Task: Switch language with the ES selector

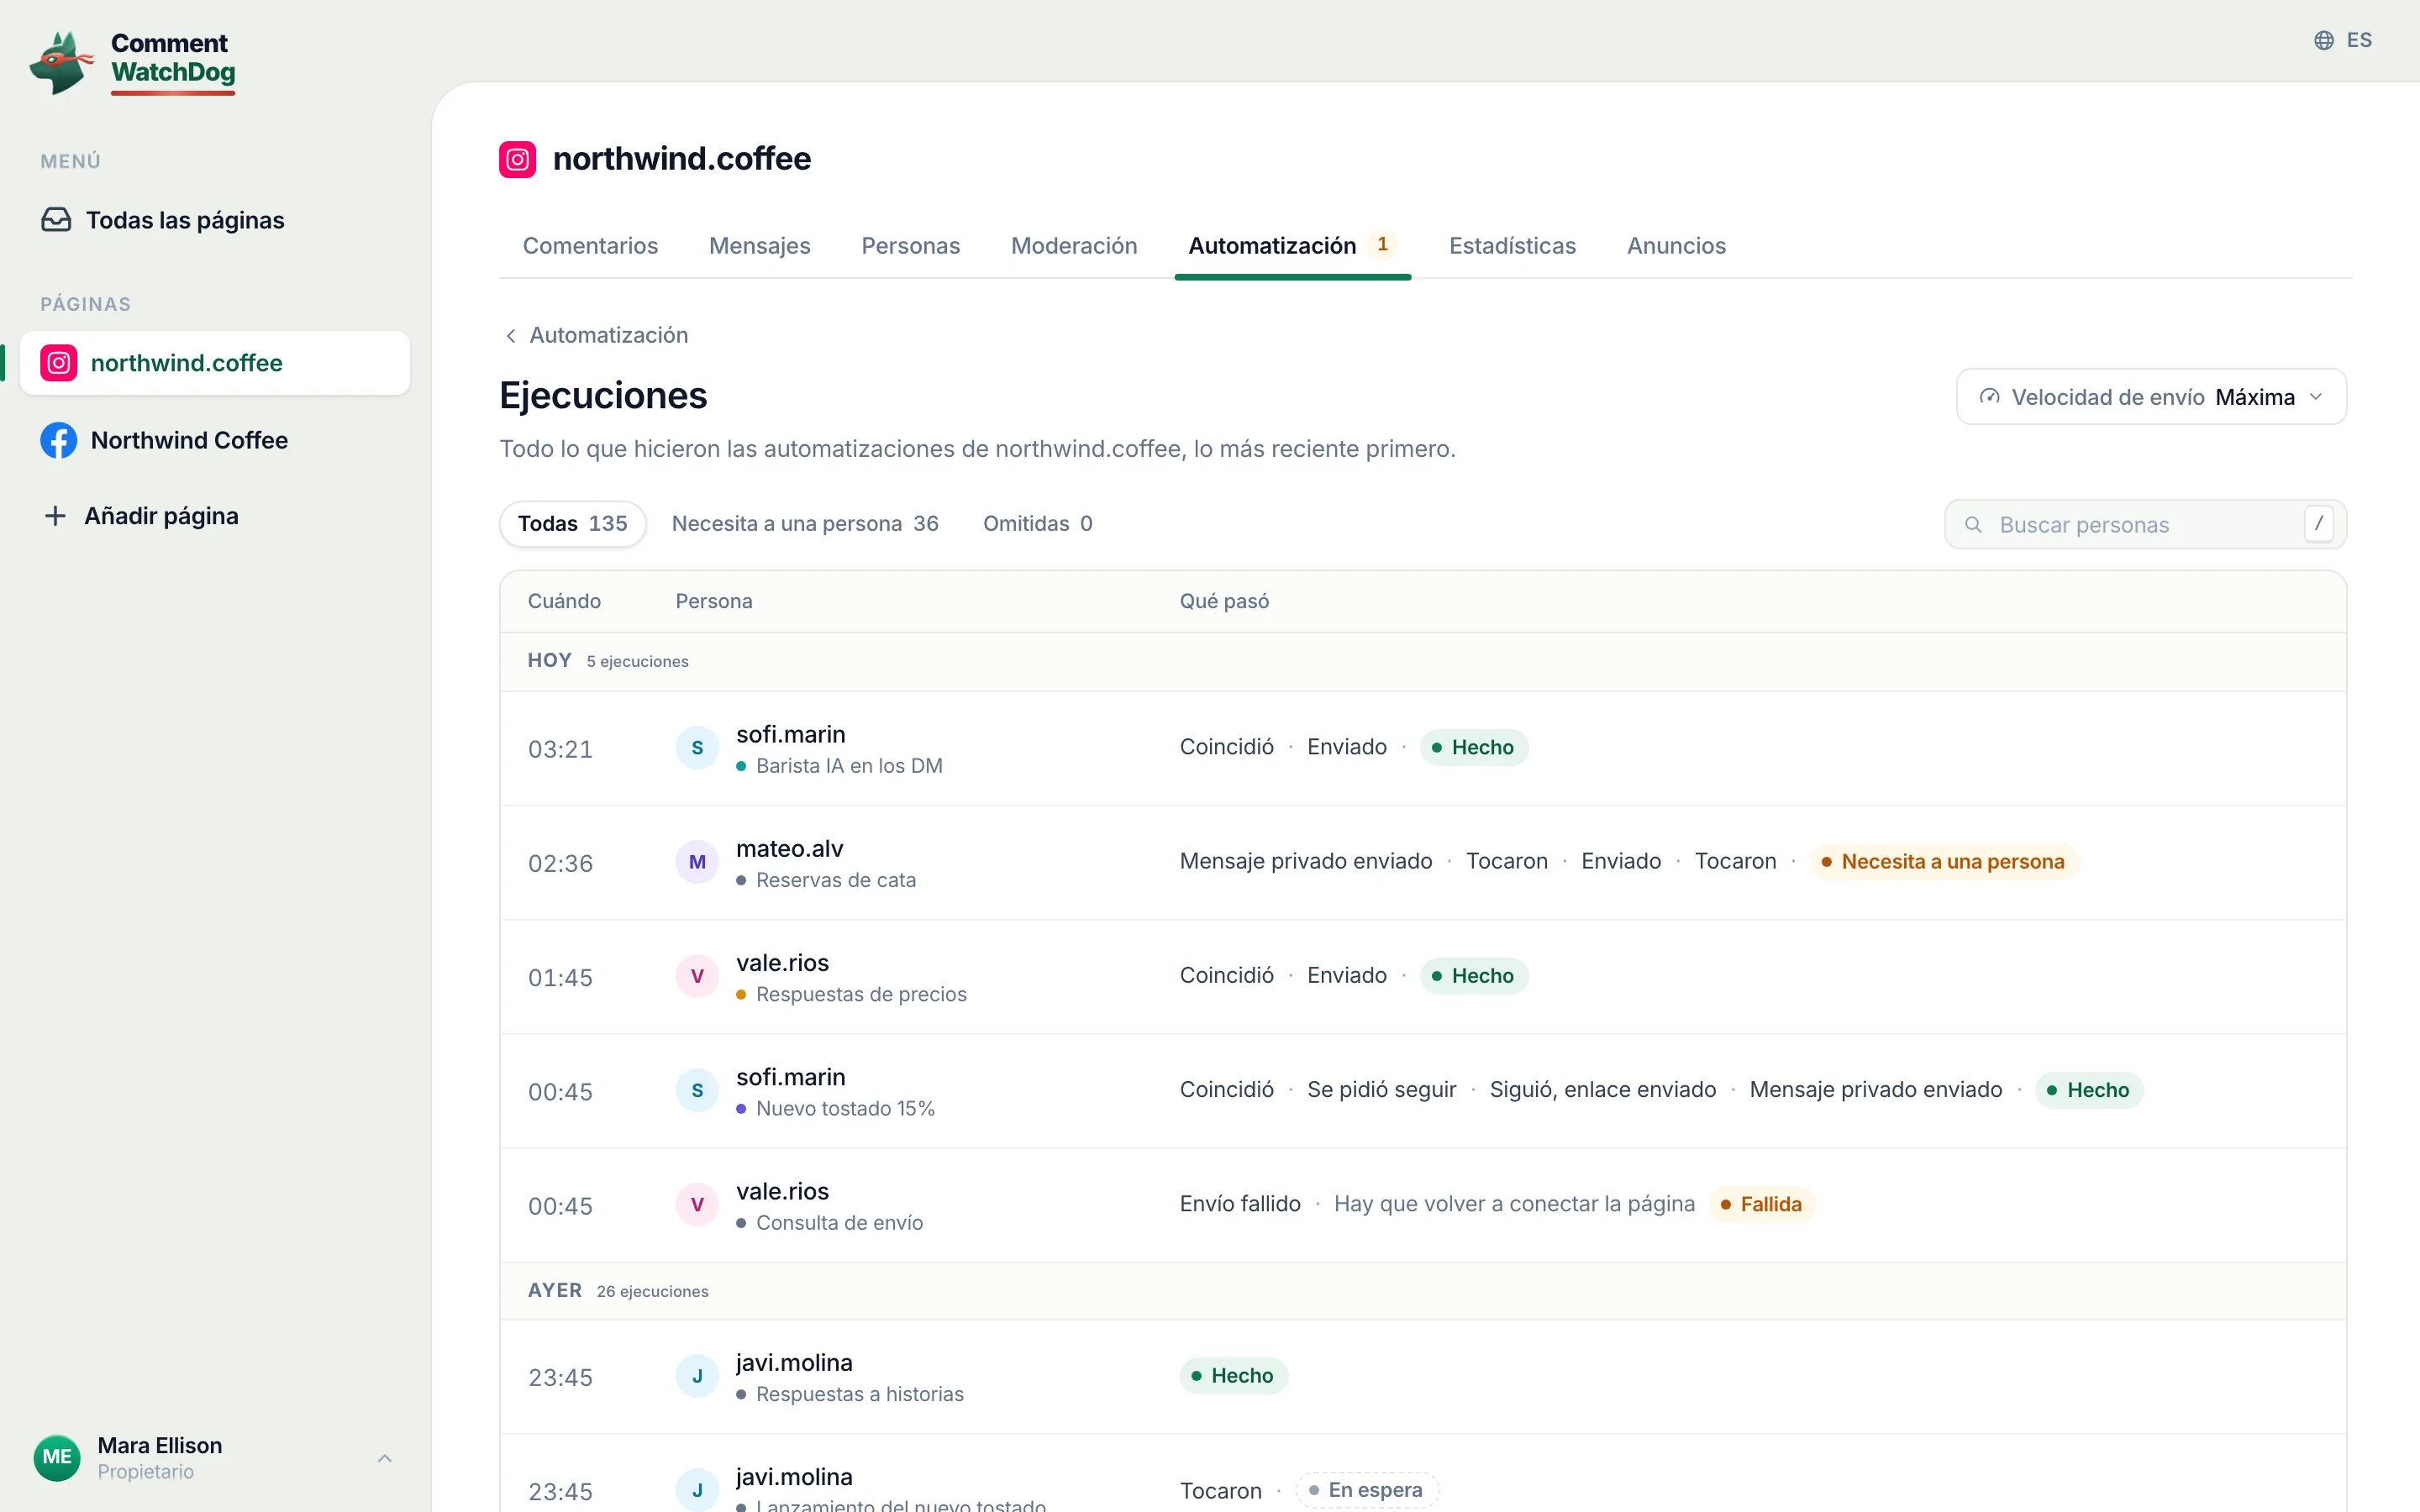Action: [2343, 40]
